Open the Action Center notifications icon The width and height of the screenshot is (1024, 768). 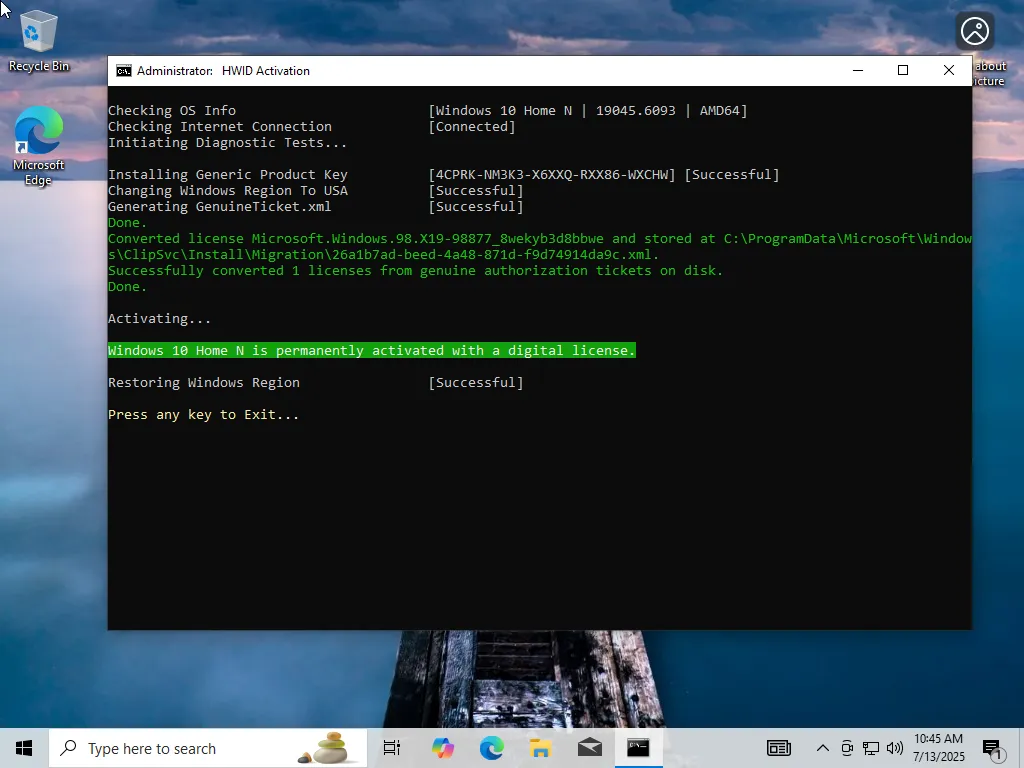[993, 749]
